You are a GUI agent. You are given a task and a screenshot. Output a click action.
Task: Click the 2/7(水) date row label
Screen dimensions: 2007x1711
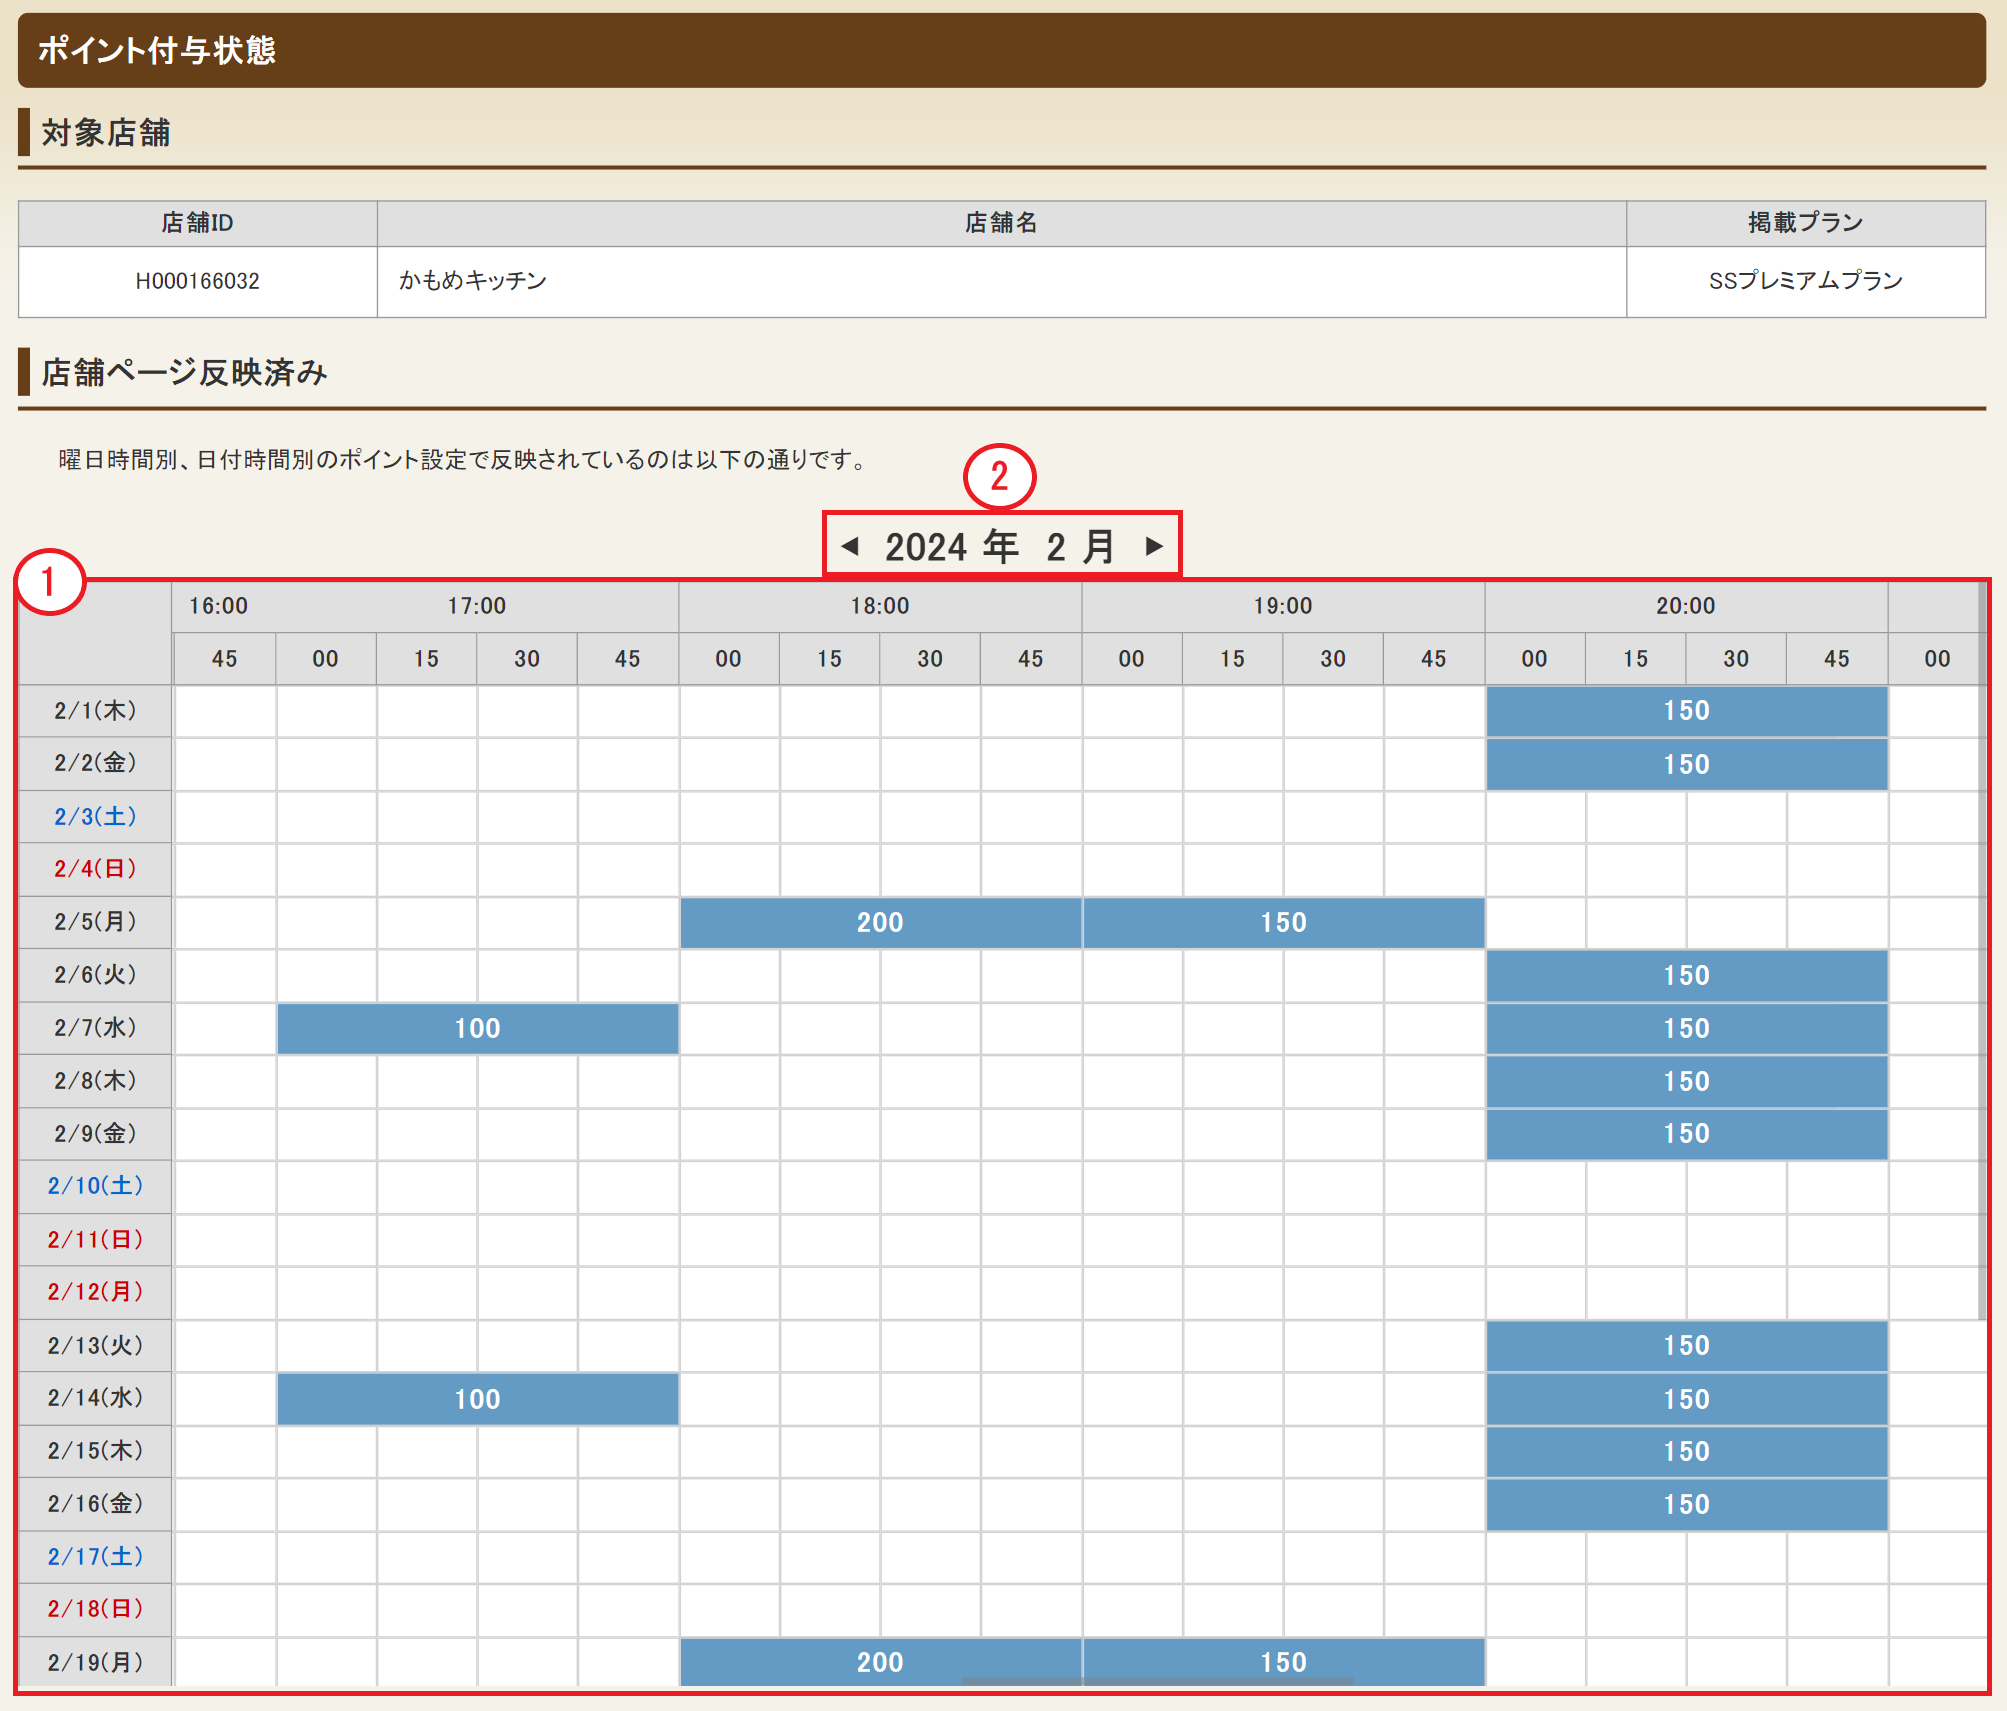point(95,1028)
